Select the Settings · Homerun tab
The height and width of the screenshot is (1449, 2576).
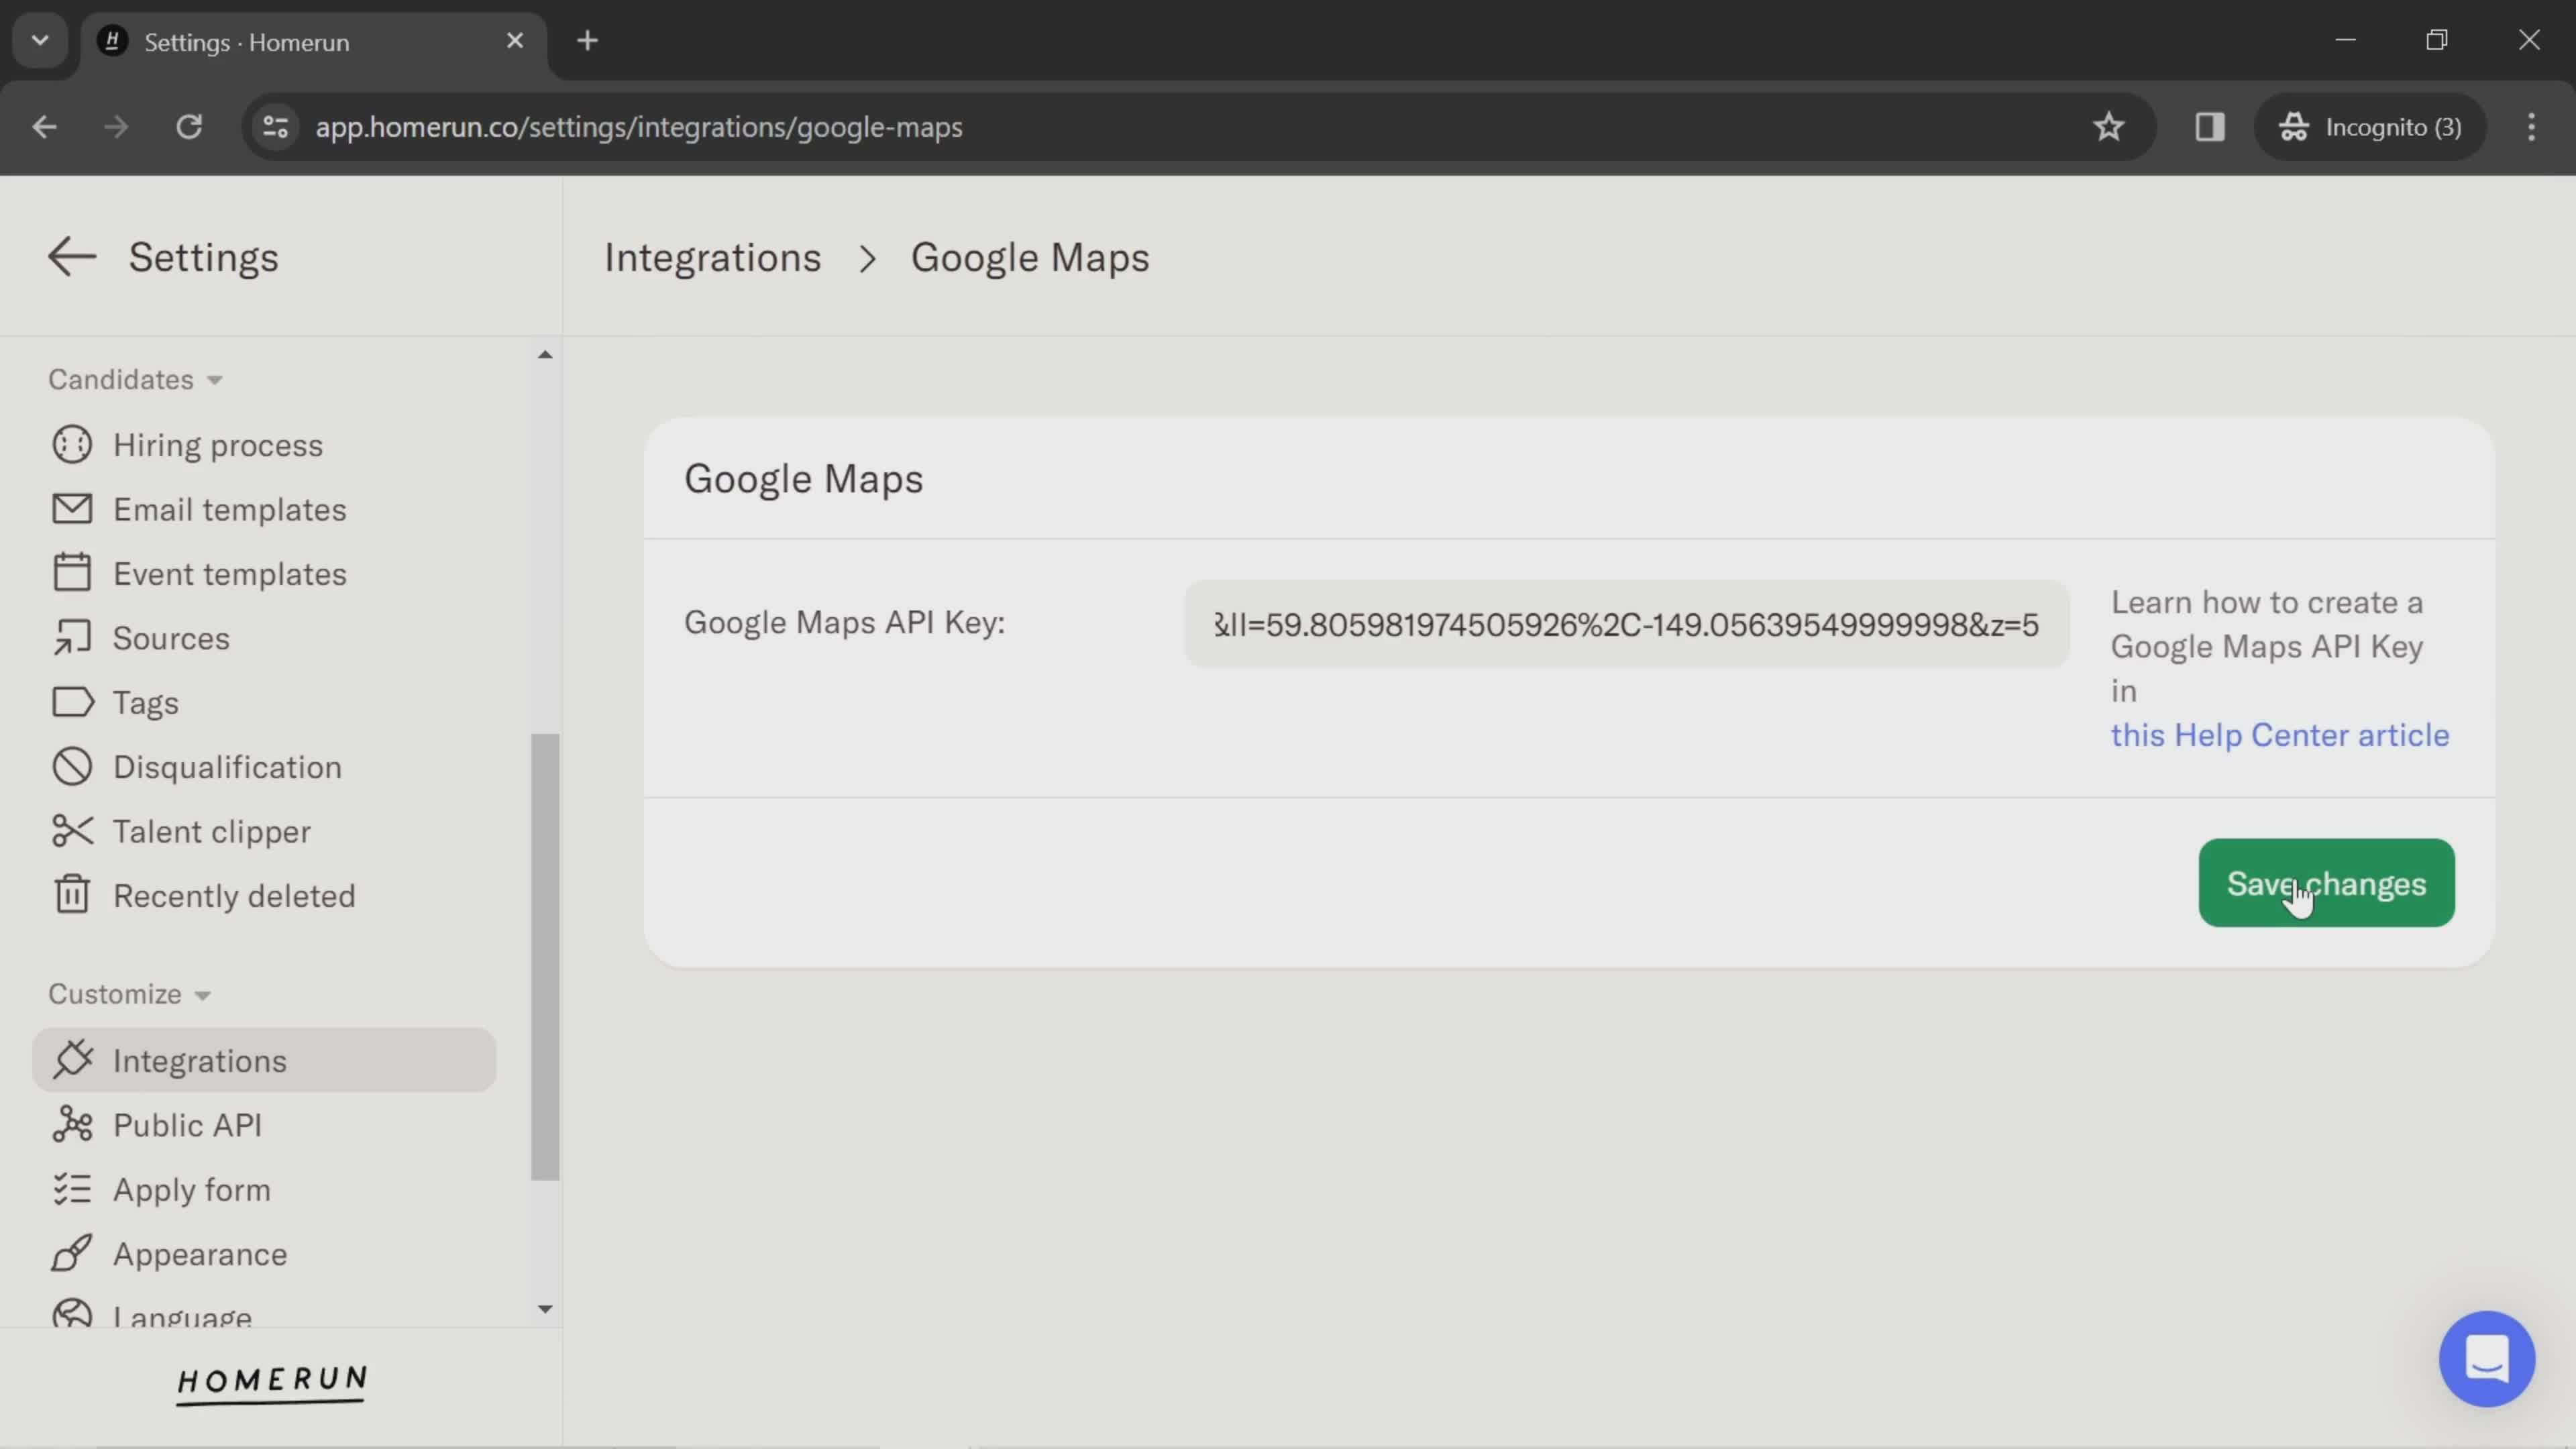(314, 42)
